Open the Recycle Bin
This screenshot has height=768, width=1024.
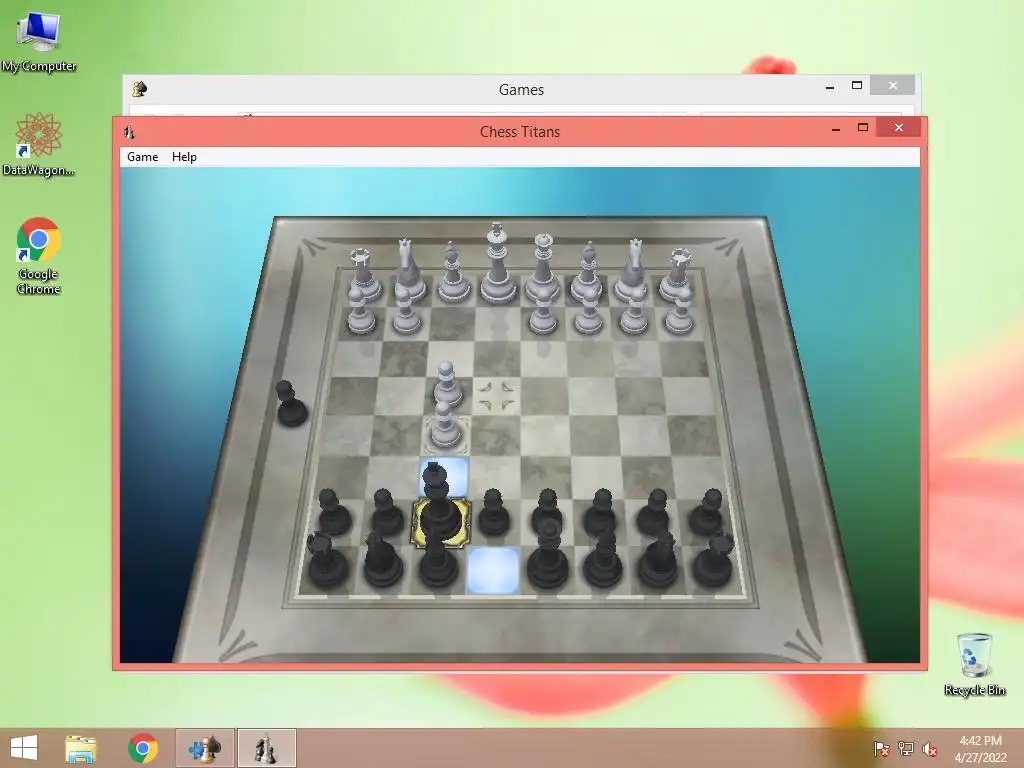[x=974, y=664]
